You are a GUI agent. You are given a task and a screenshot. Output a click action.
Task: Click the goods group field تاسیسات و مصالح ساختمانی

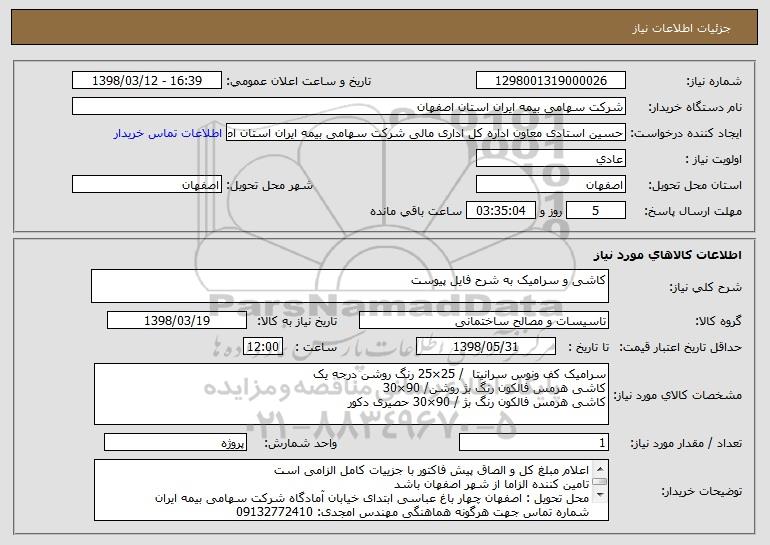(484, 321)
